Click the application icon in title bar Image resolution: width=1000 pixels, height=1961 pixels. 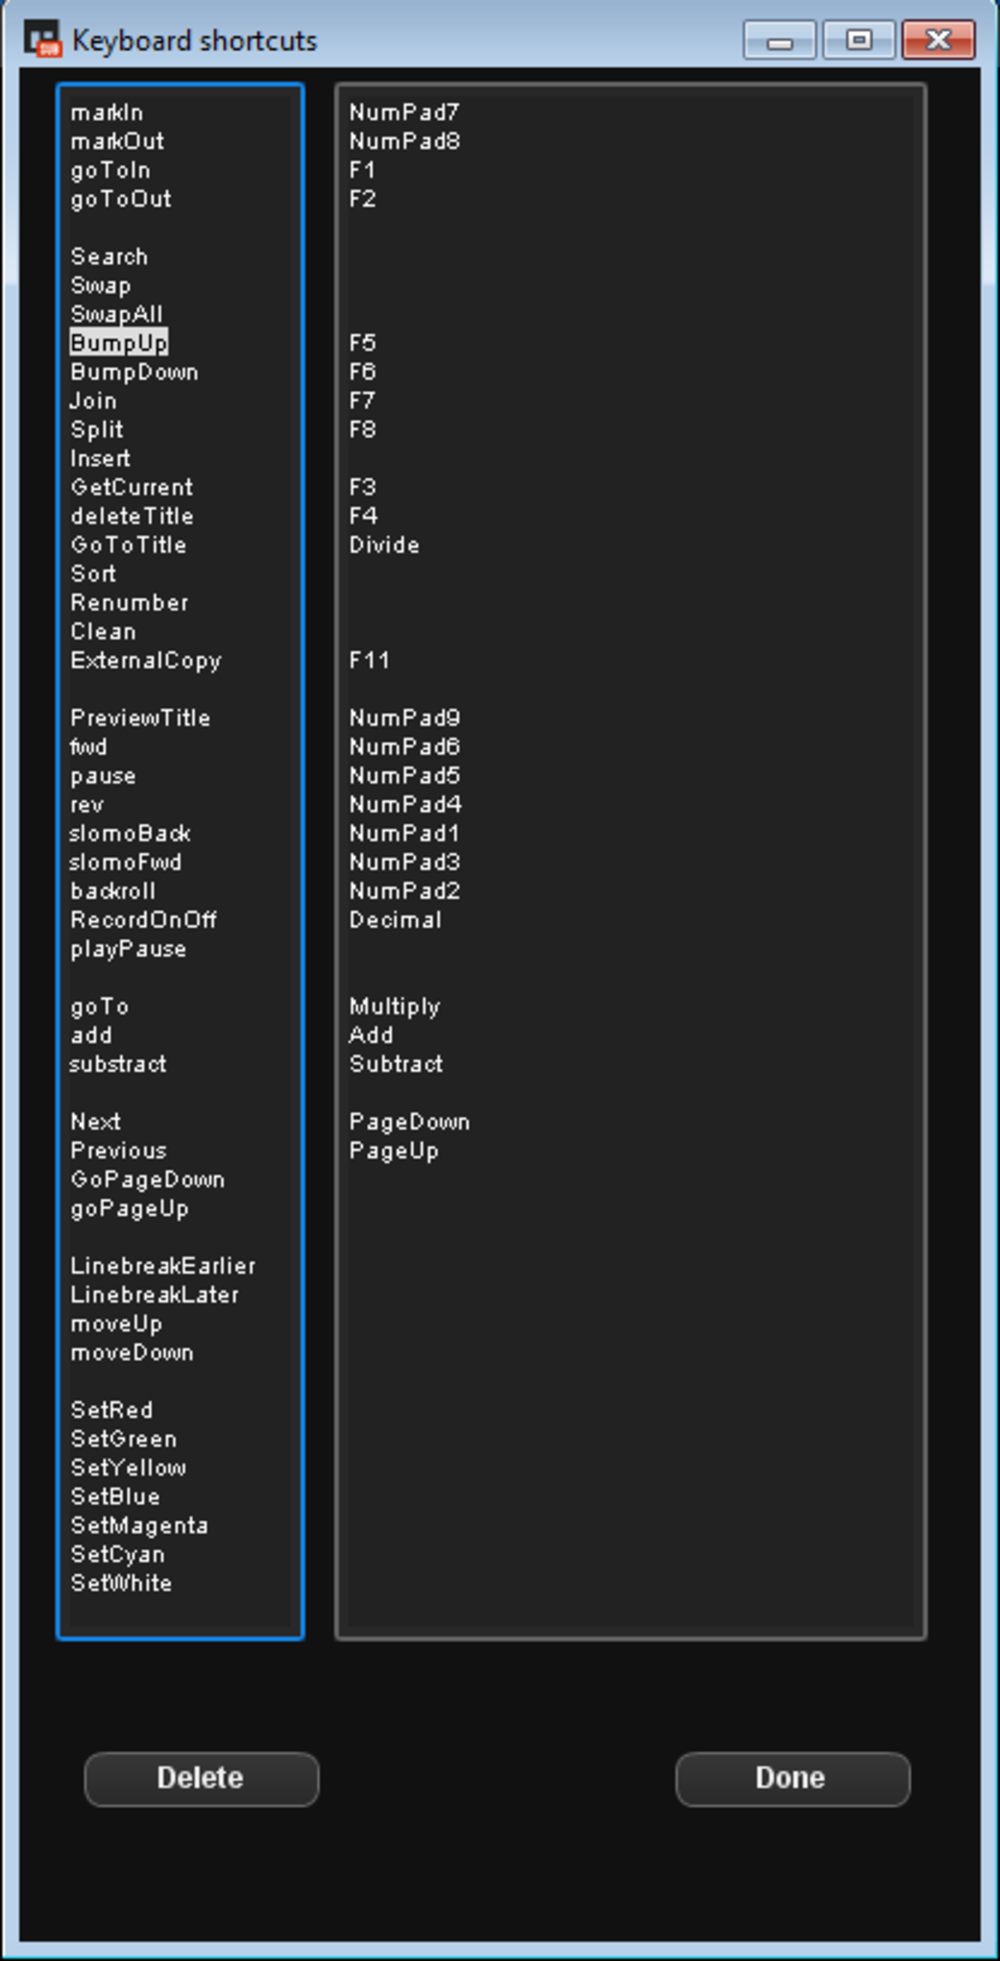(x=42, y=40)
